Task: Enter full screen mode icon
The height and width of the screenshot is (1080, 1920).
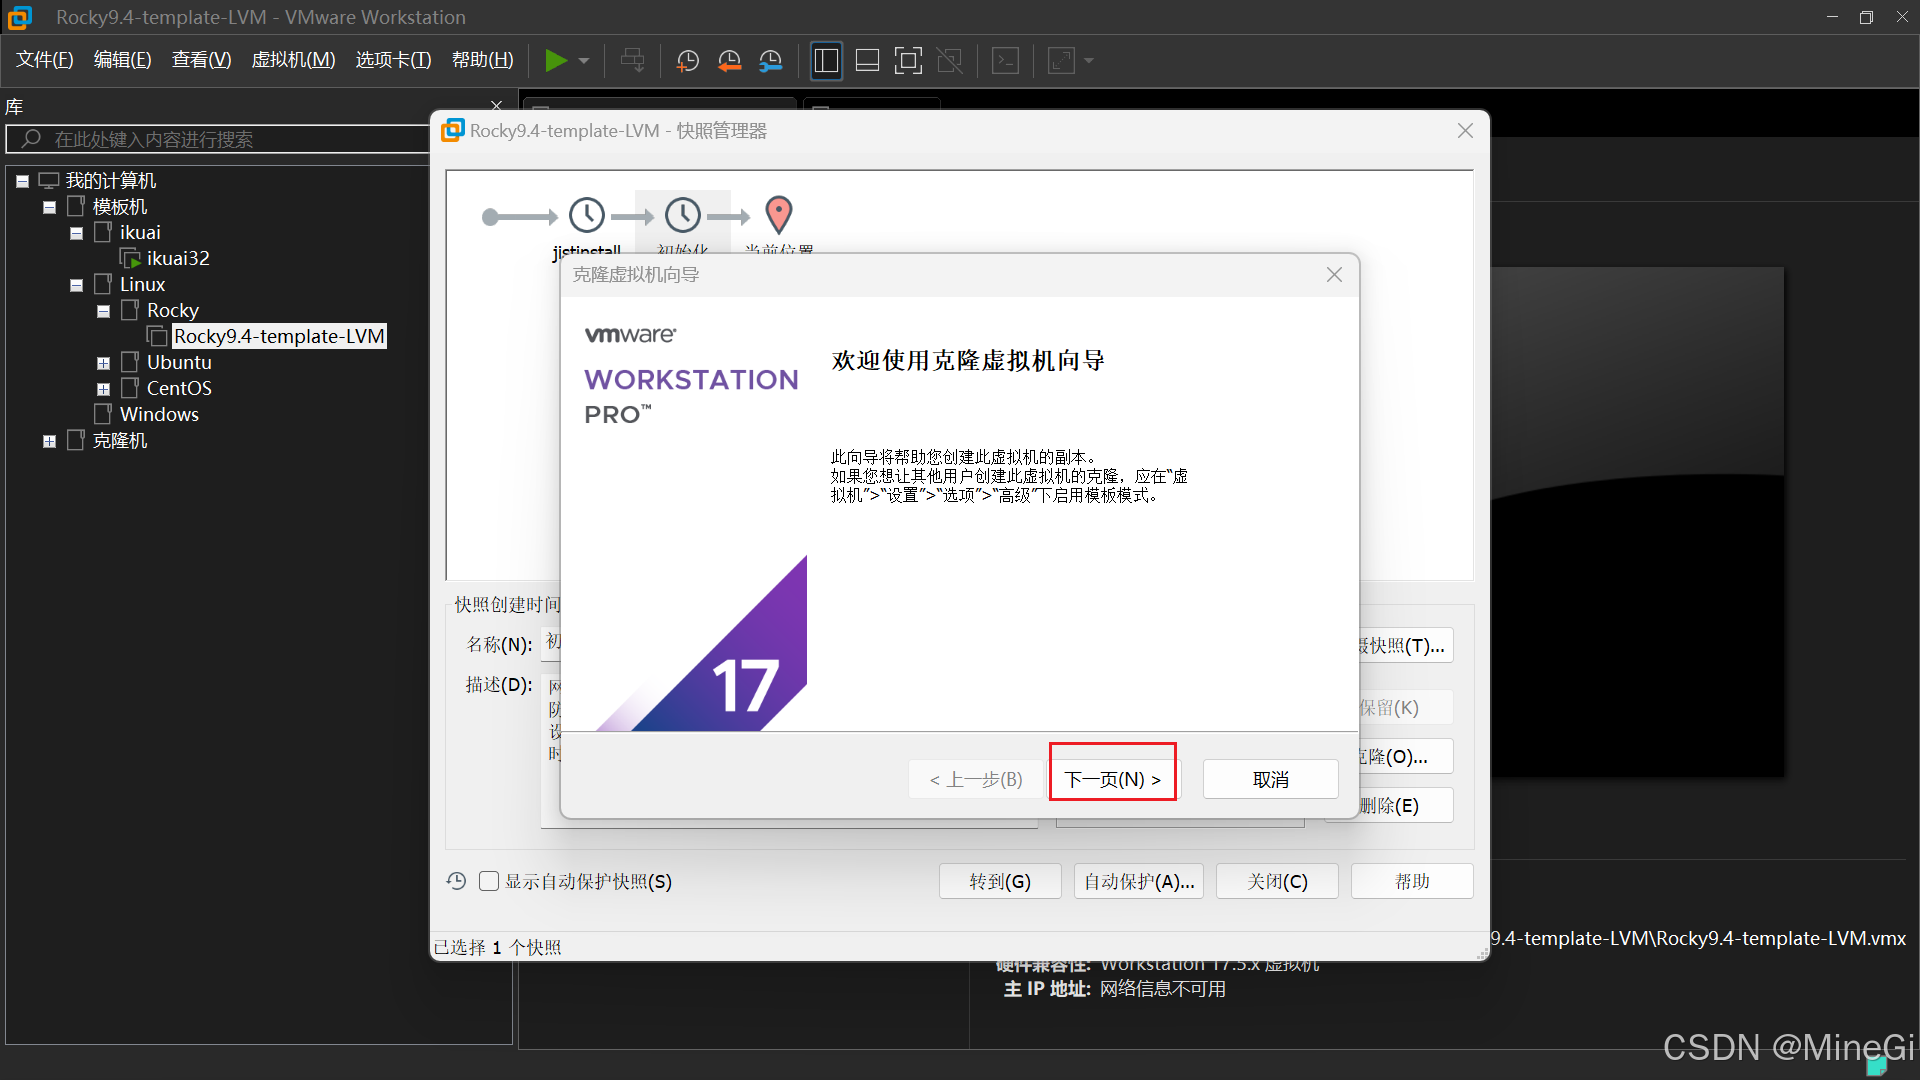Action: point(908,61)
